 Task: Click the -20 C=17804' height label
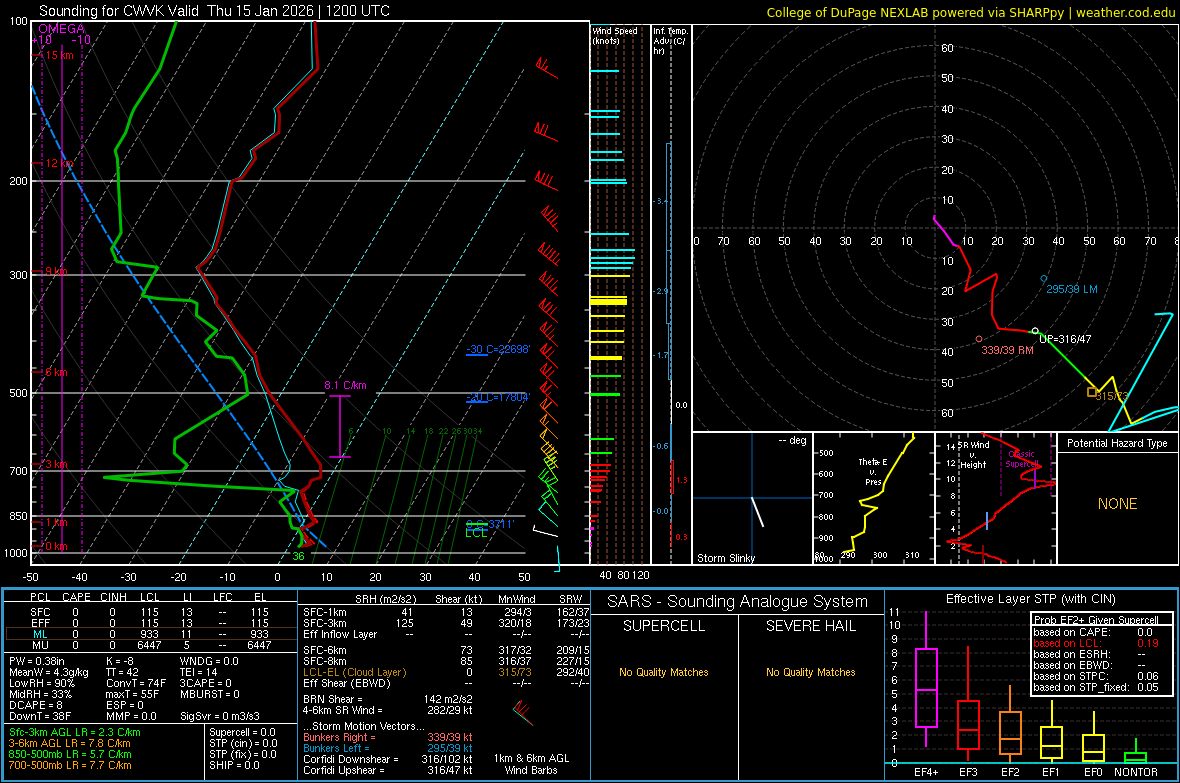point(498,397)
